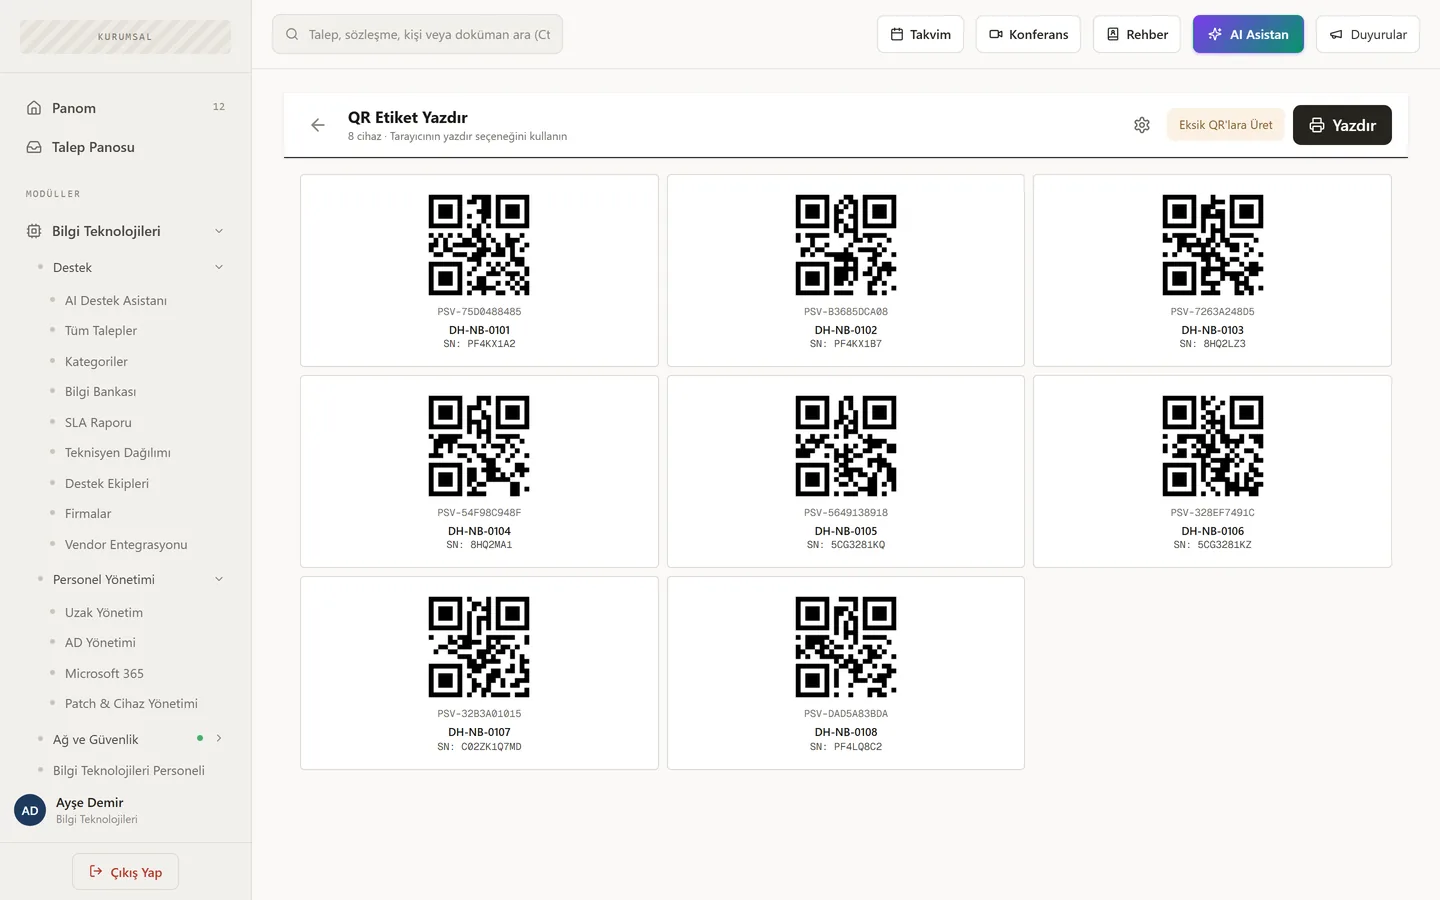
Task: Click the Bilgi Teknolojileri module icon
Action: [34, 231]
